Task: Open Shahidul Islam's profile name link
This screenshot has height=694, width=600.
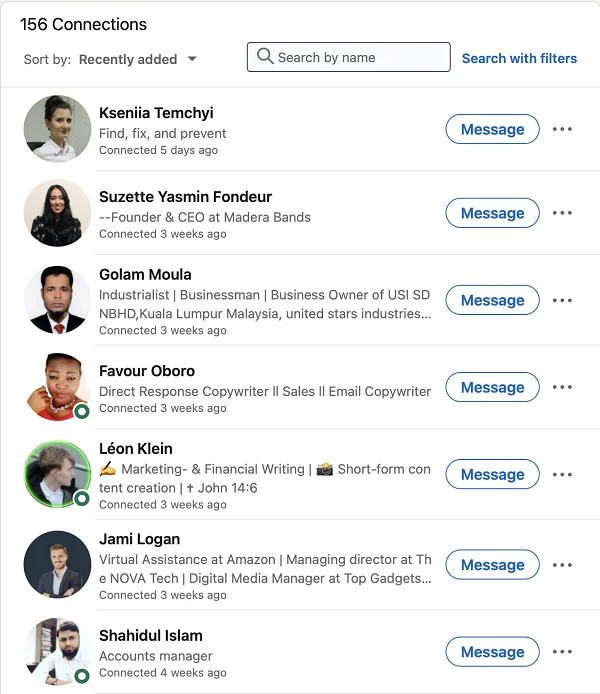Action: [151, 635]
